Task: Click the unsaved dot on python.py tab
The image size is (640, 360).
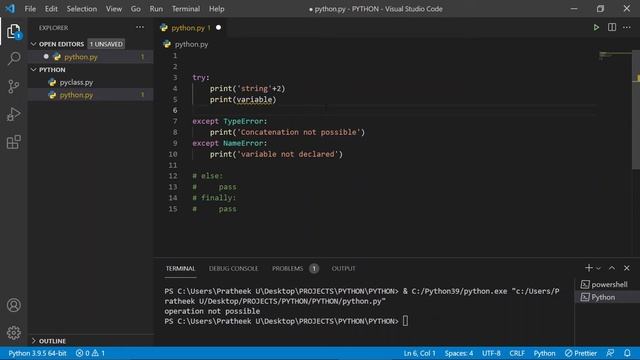Action: [218, 28]
